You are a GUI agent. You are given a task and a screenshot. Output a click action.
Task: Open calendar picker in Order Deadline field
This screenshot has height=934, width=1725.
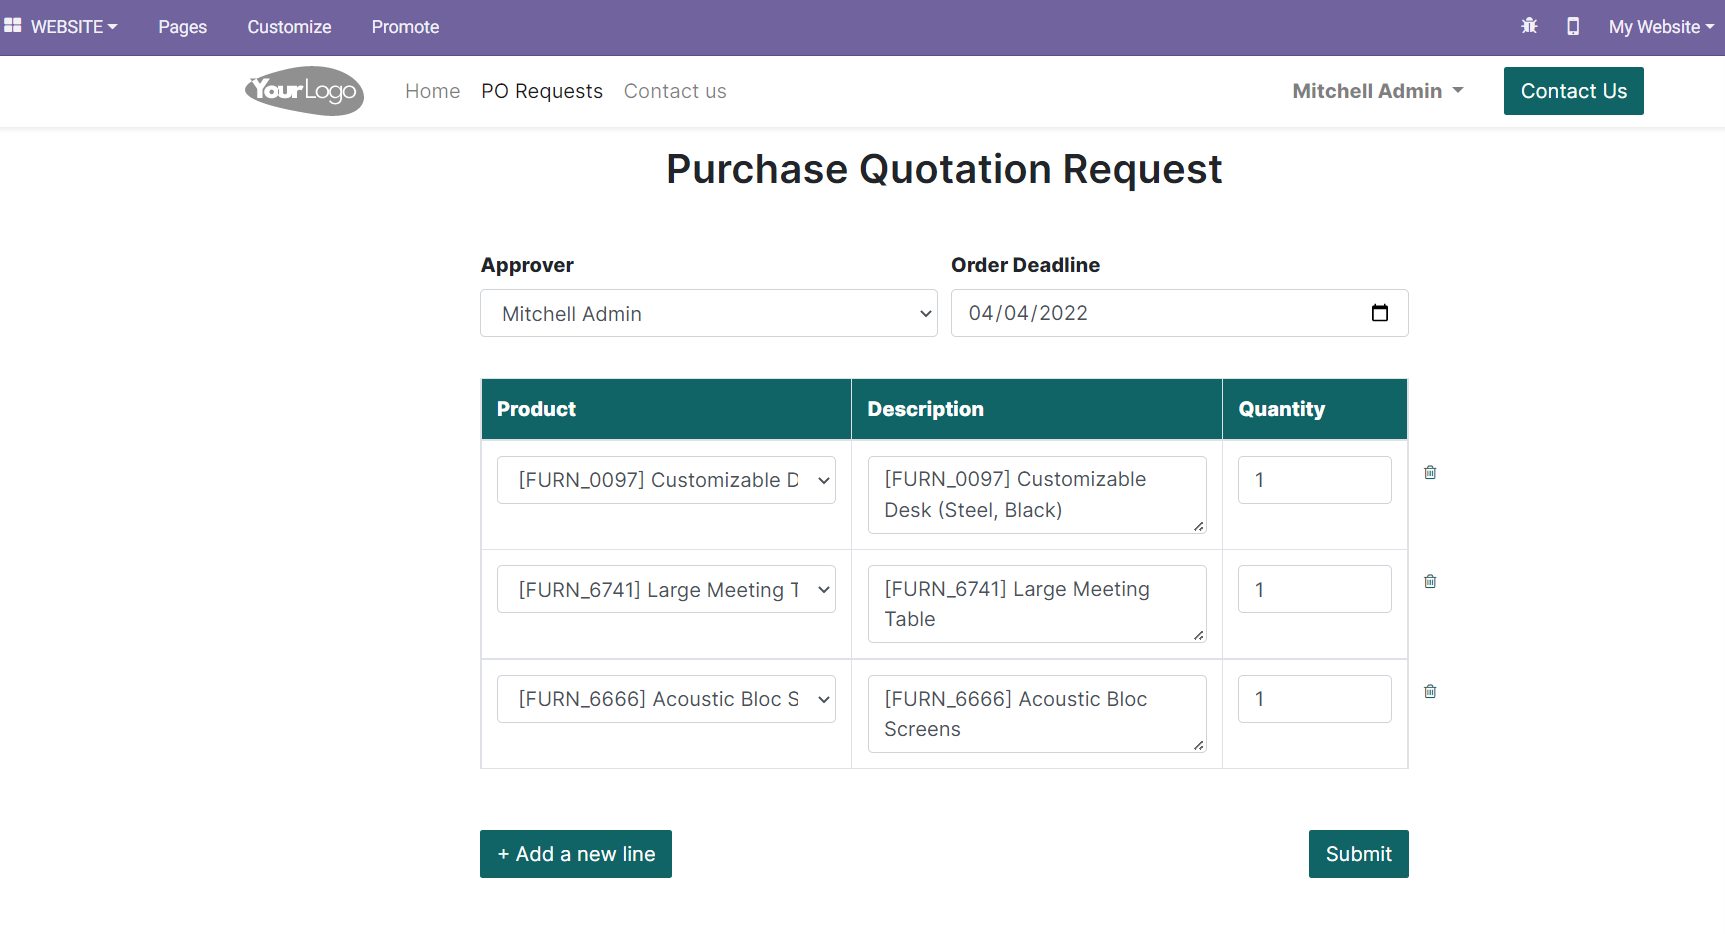(x=1380, y=313)
